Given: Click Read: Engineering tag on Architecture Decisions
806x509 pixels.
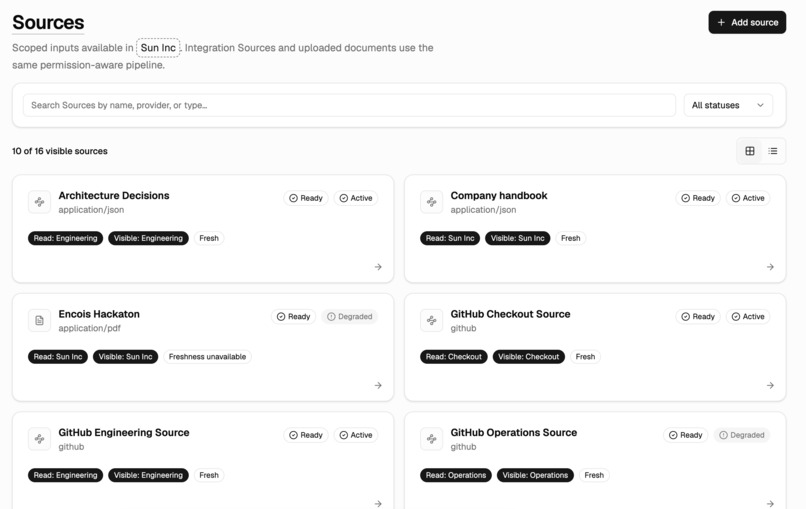Looking at the screenshot, I should (x=65, y=238).
